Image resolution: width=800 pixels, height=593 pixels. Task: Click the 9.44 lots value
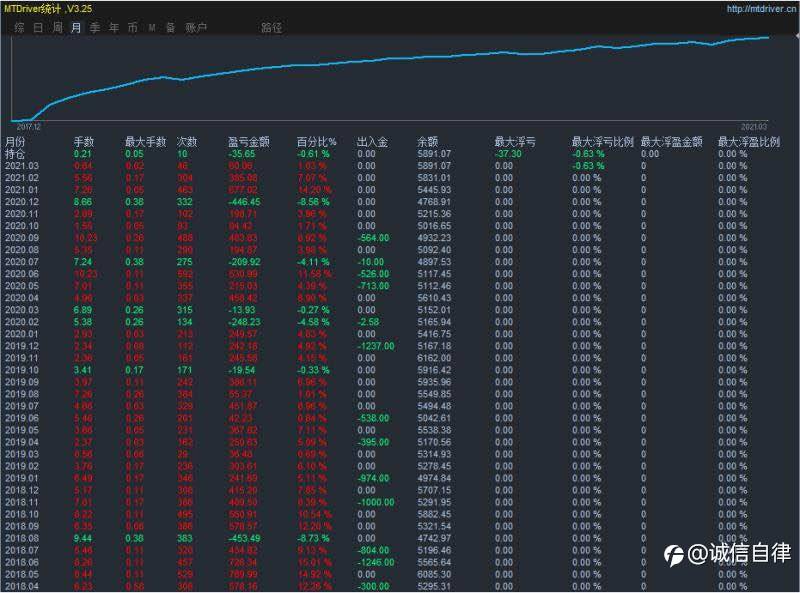point(83,538)
